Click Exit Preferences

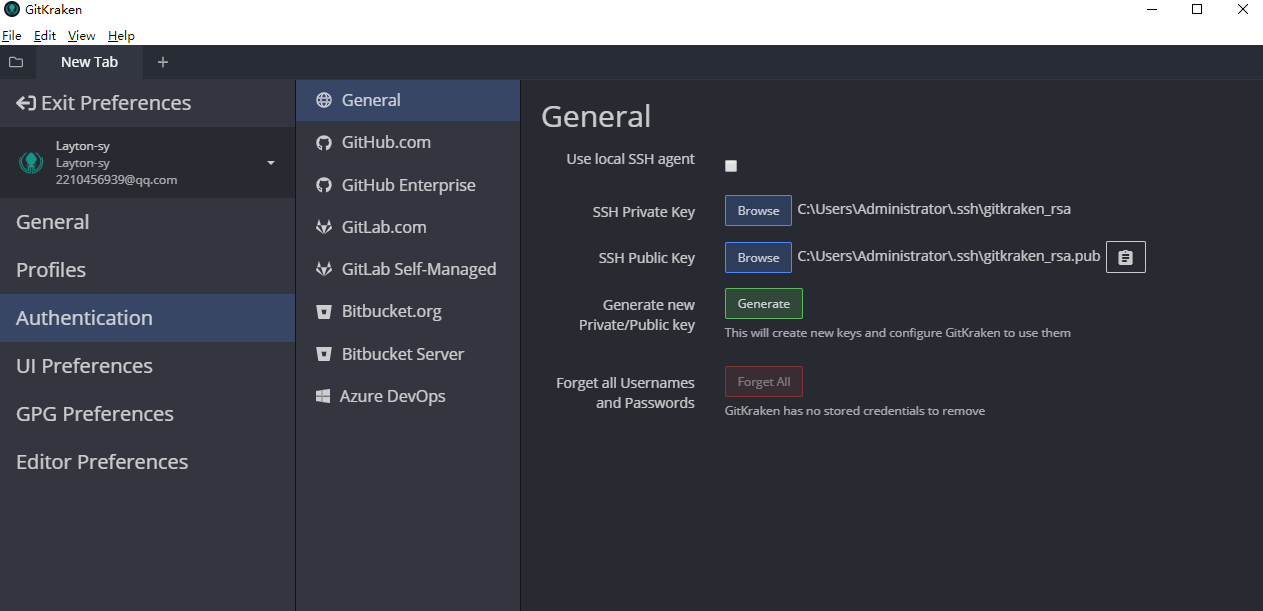[104, 103]
